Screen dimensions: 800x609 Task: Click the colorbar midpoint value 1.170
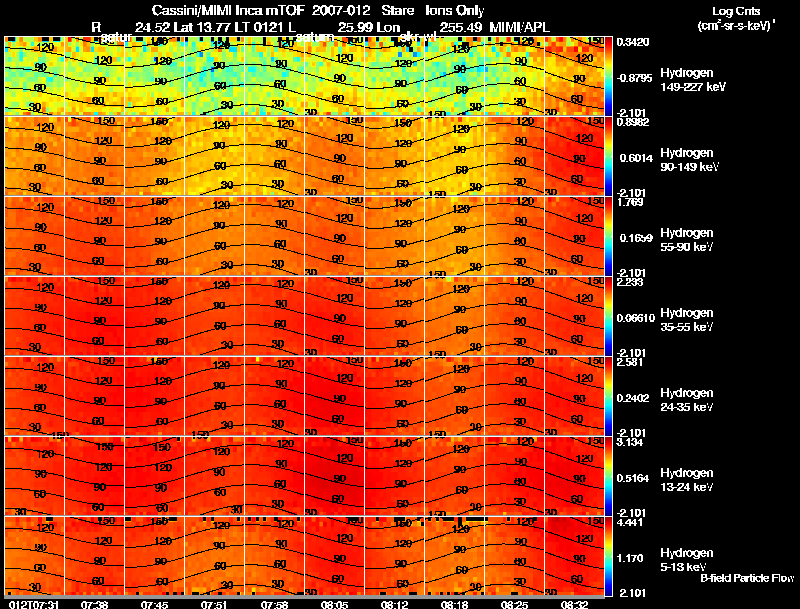pos(630,559)
